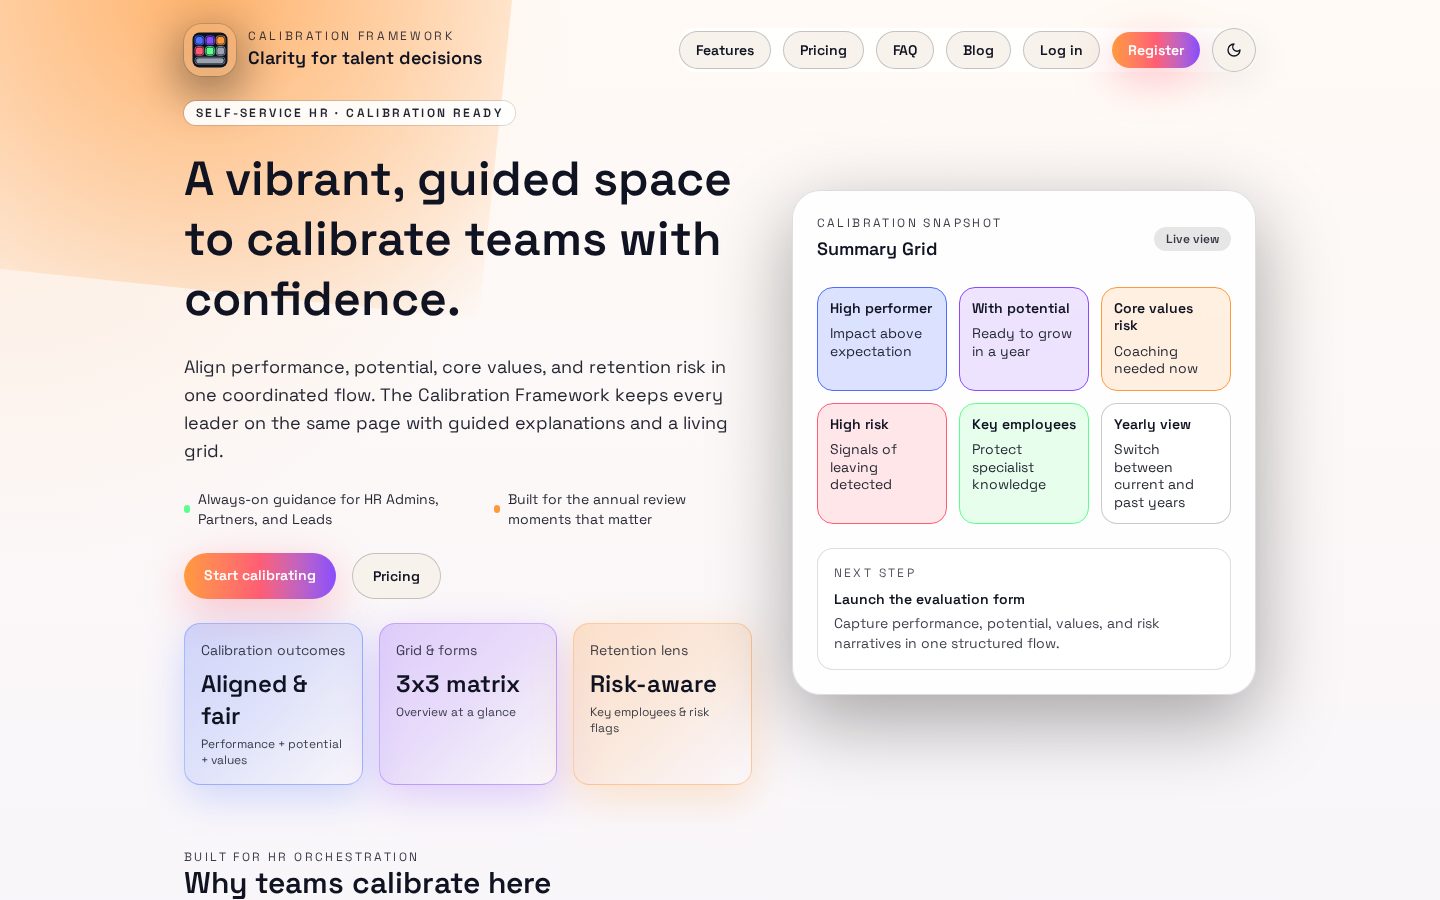Select the Core values risk card
1440x900 pixels.
tap(1166, 339)
